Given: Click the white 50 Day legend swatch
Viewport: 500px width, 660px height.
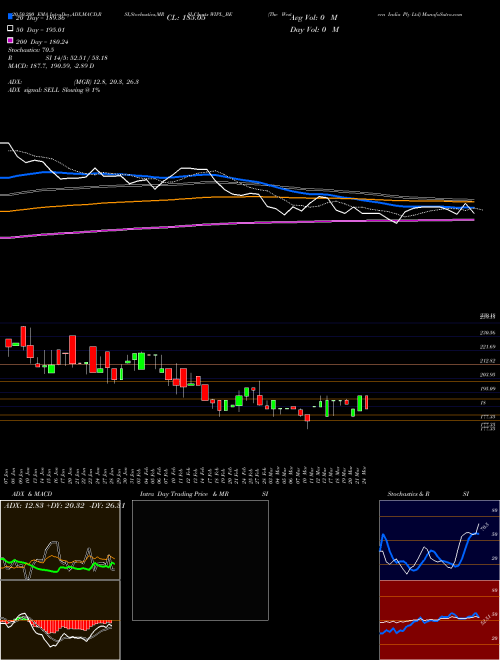Looking at the screenshot, I should coord(10,29).
